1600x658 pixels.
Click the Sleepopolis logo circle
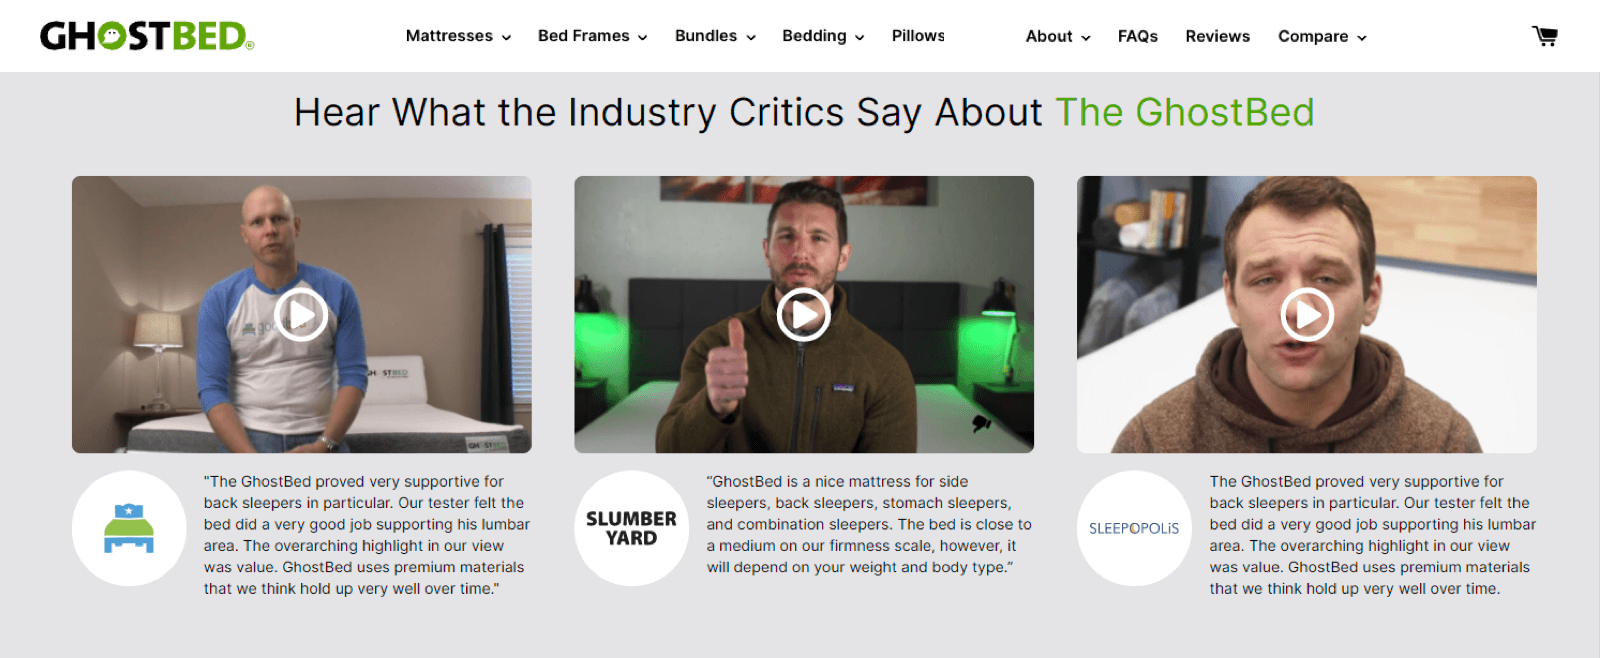tap(1134, 528)
